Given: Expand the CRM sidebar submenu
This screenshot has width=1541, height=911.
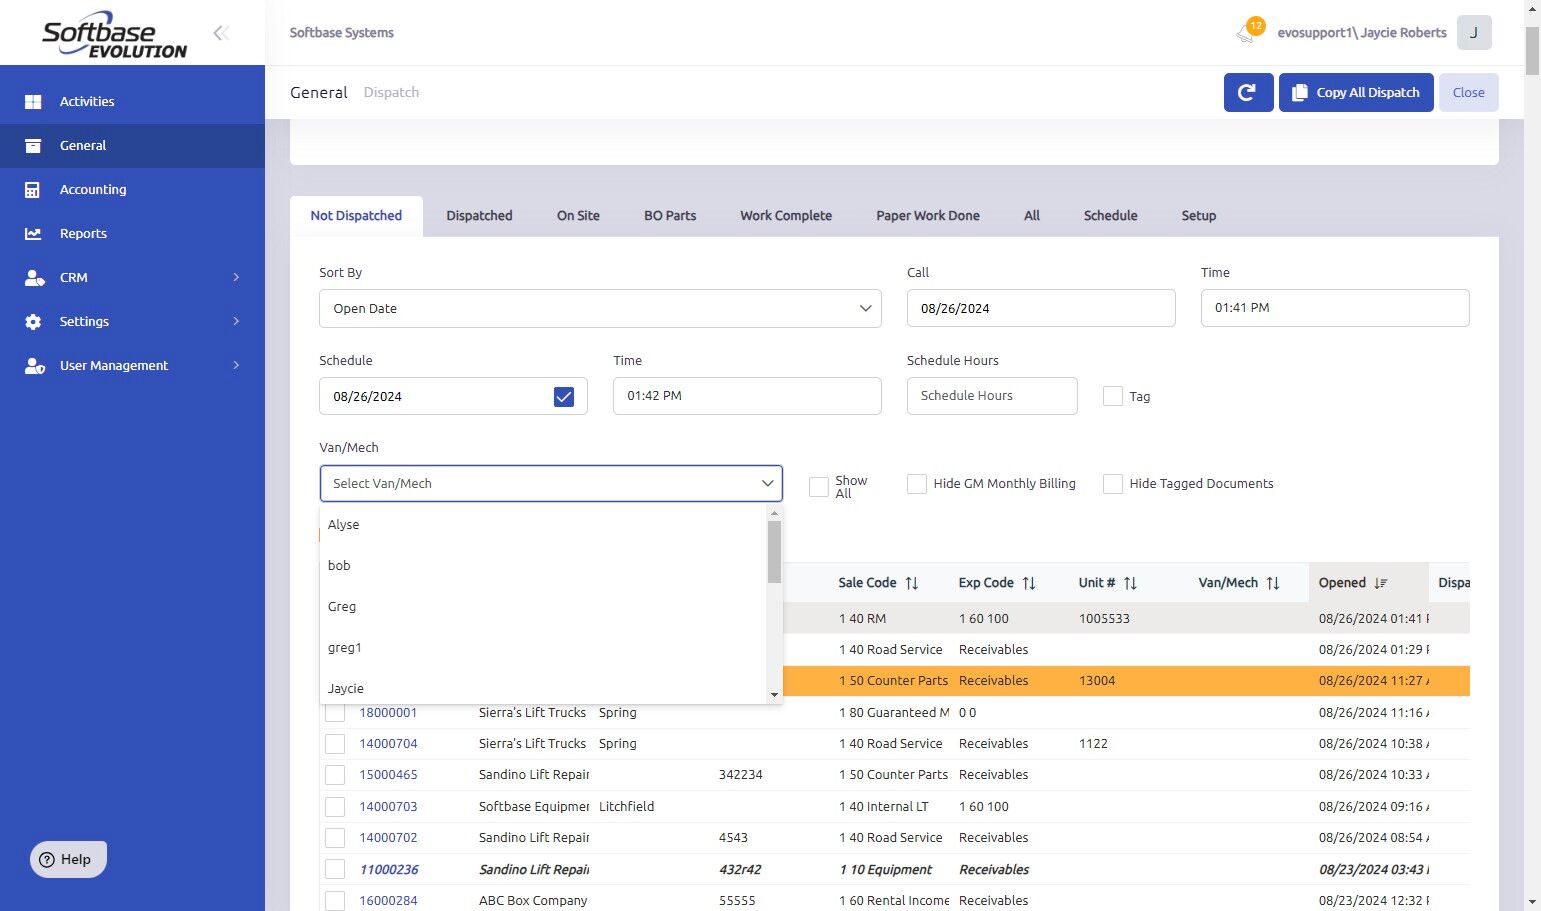Looking at the screenshot, I should click(x=236, y=277).
